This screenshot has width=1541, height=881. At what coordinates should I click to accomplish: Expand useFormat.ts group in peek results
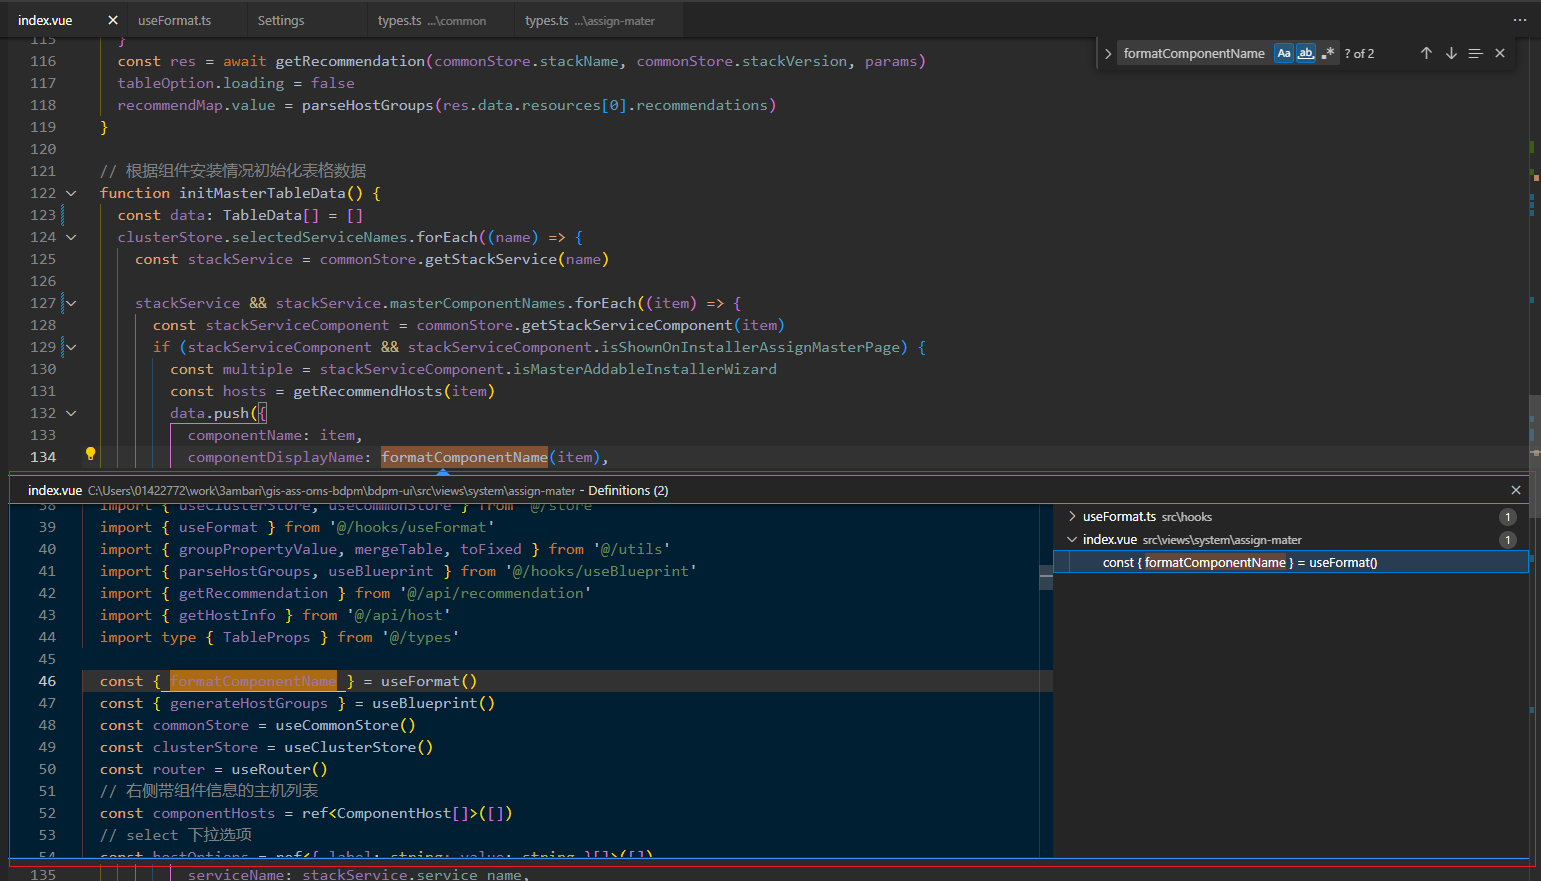tap(1072, 517)
